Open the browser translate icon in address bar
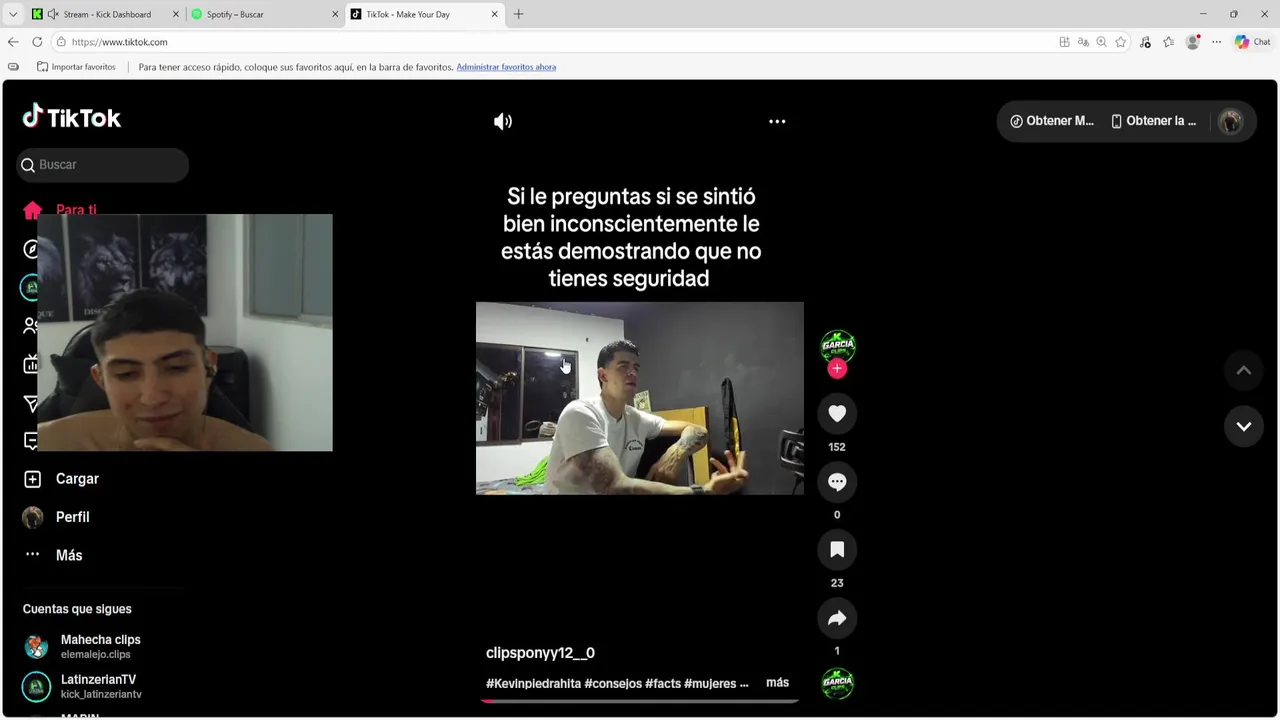1280x720 pixels. tap(1083, 42)
